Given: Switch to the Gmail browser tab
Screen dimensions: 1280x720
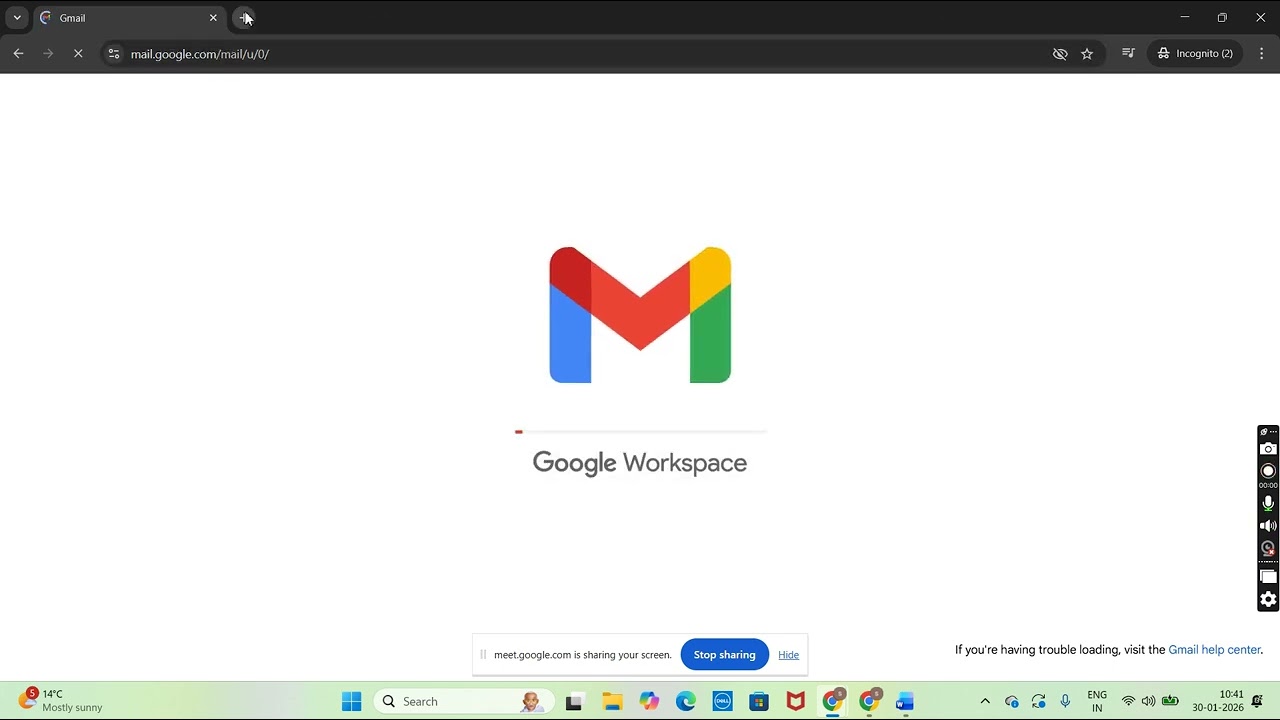Looking at the screenshot, I should 128,18.
